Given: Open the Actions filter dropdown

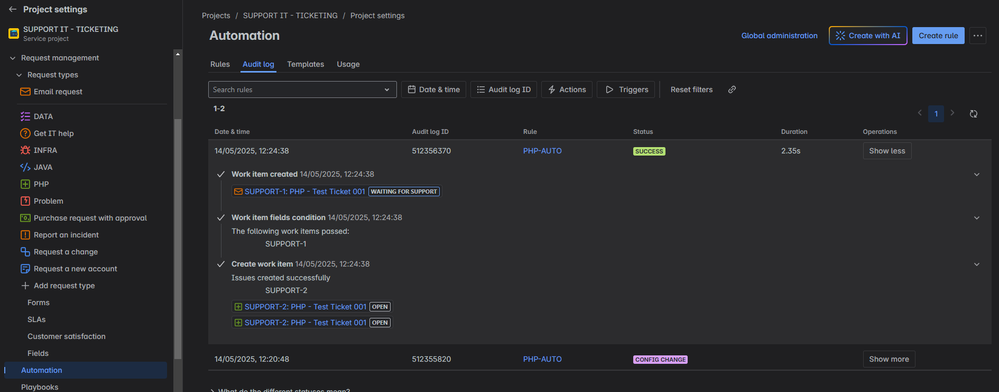Looking at the screenshot, I should [x=567, y=90].
